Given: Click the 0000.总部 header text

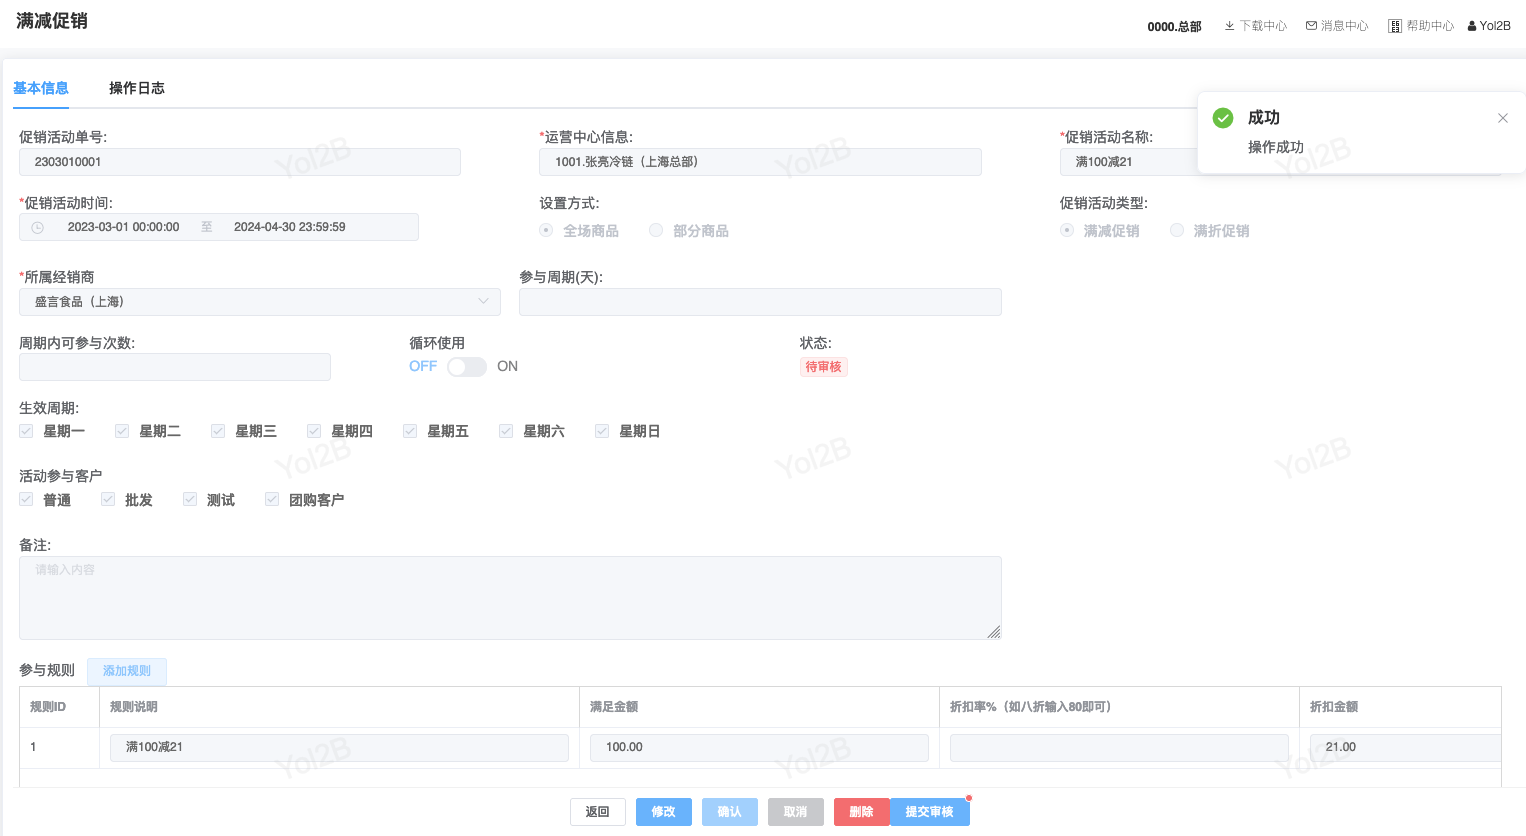Looking at the screenshot, I should tap(1174, 27).
